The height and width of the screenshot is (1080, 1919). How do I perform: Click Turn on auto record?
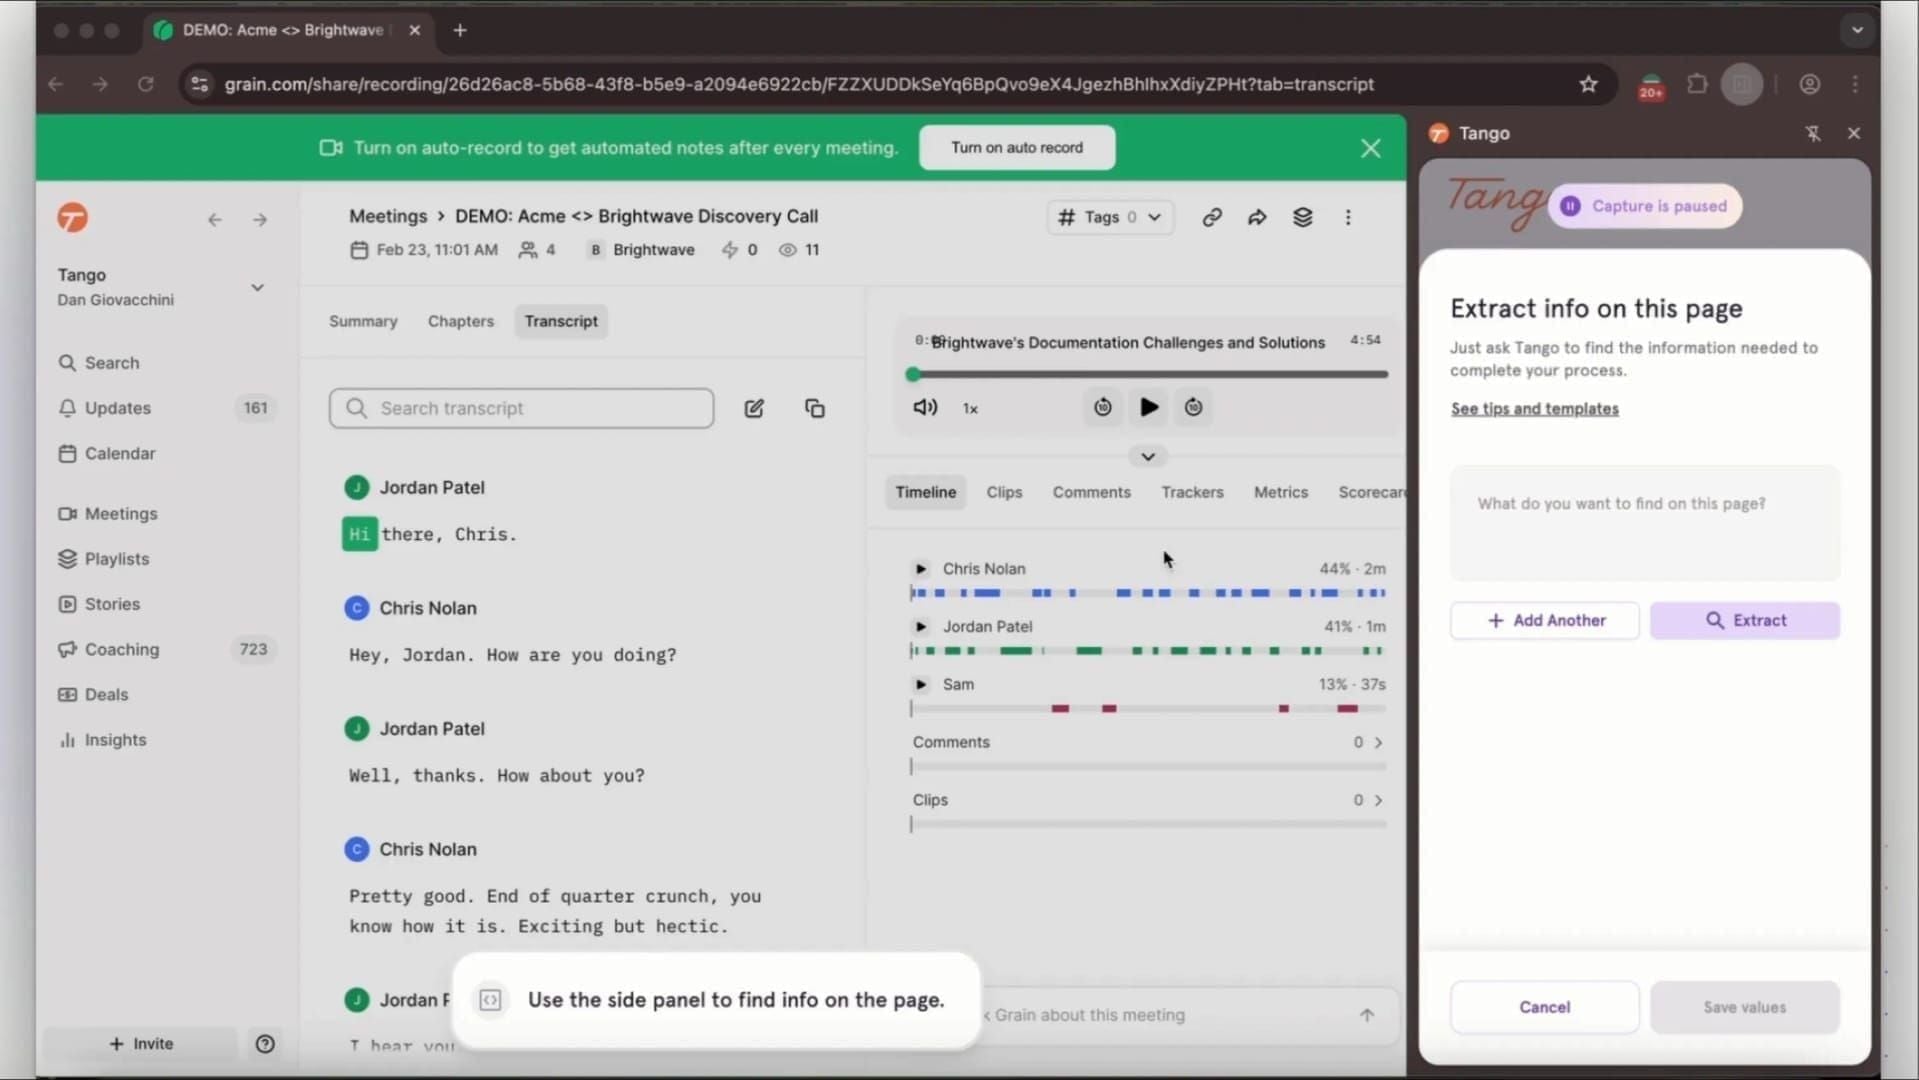pos(1016,147)
